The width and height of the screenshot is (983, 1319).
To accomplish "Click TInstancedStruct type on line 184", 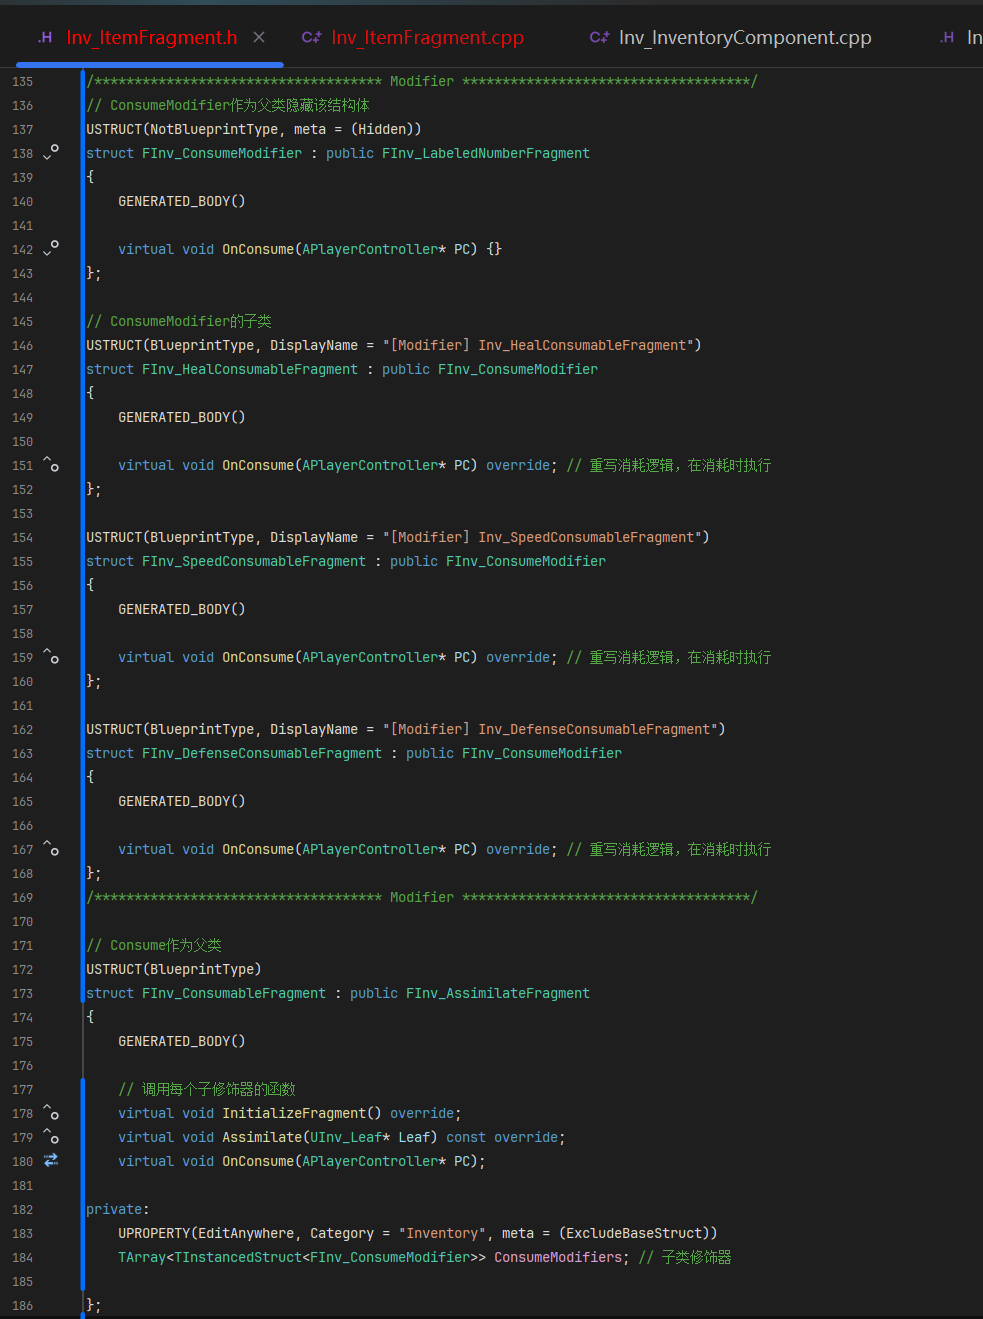I will coord(238,1257).
